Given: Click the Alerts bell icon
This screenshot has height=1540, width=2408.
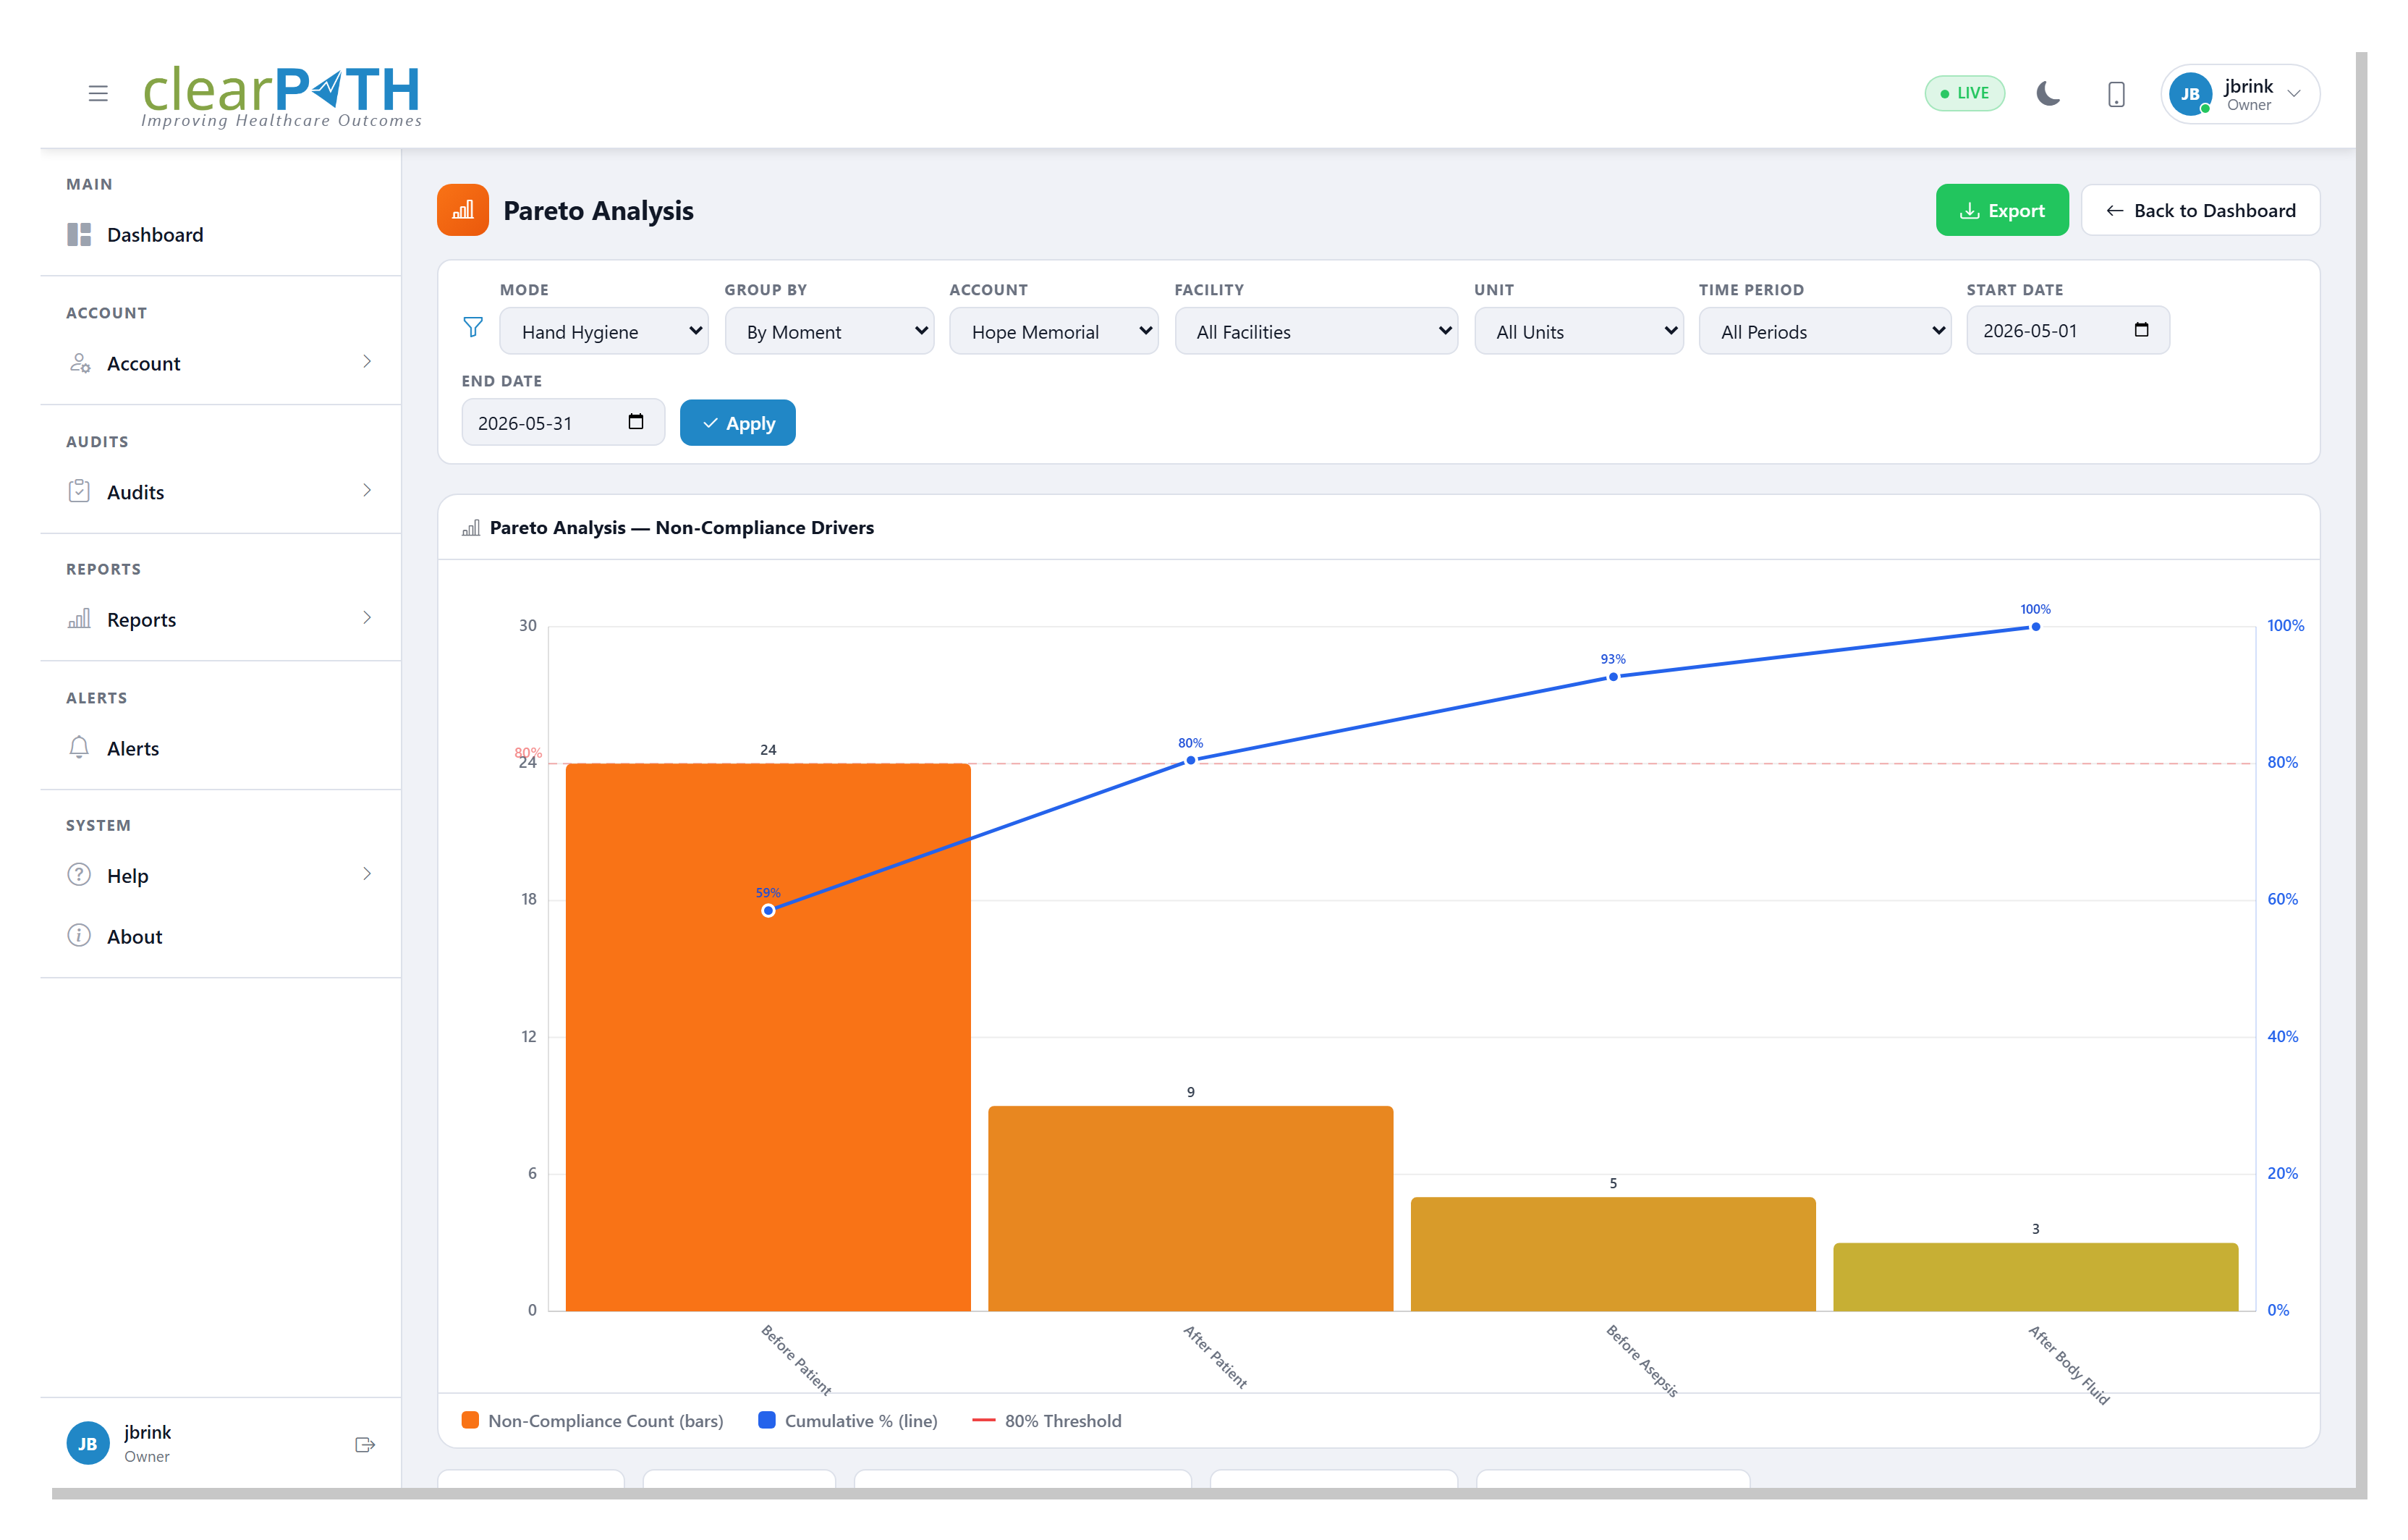Looking at the screenshot, I should tap(79, 748).
